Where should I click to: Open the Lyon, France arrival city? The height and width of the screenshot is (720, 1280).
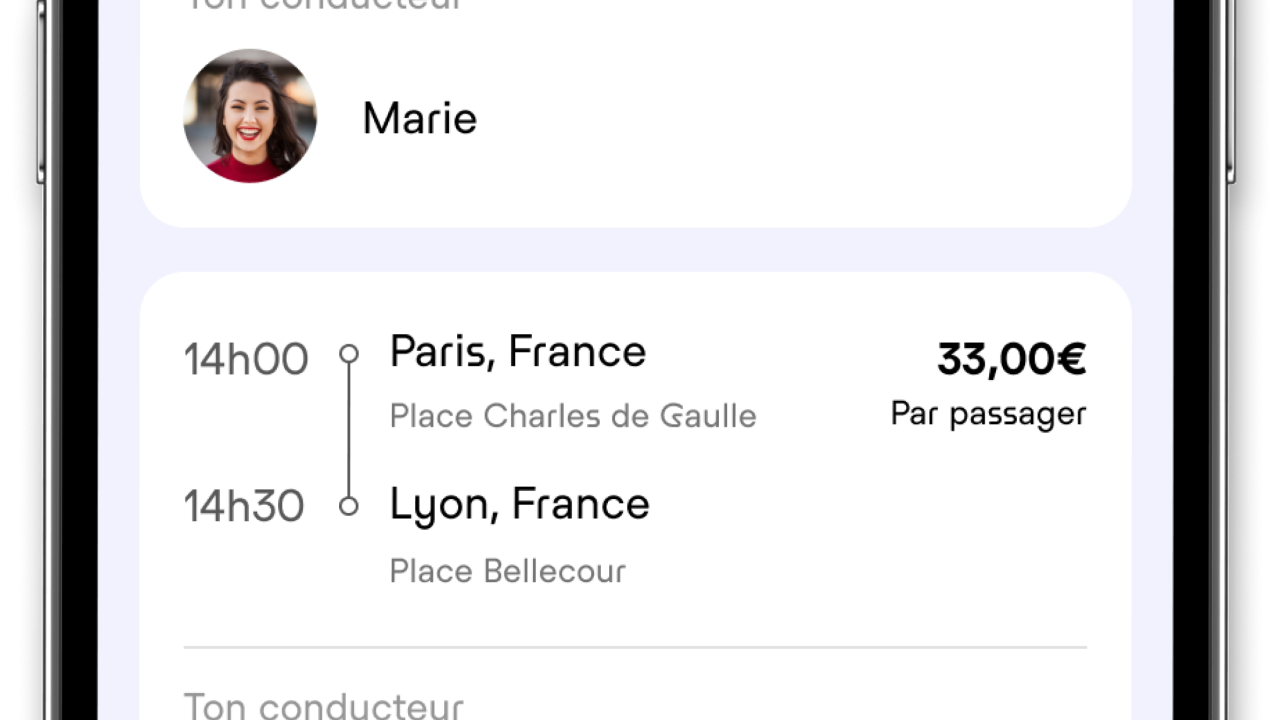(519, 504)
